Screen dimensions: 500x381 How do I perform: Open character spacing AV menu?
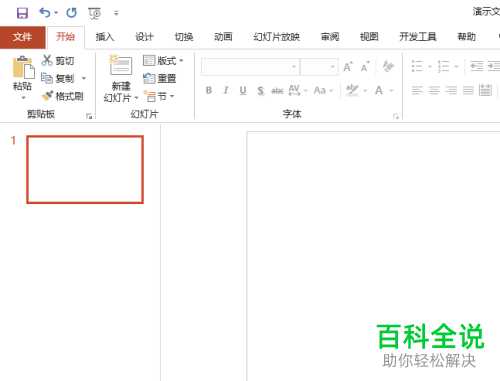coord(298,90)
